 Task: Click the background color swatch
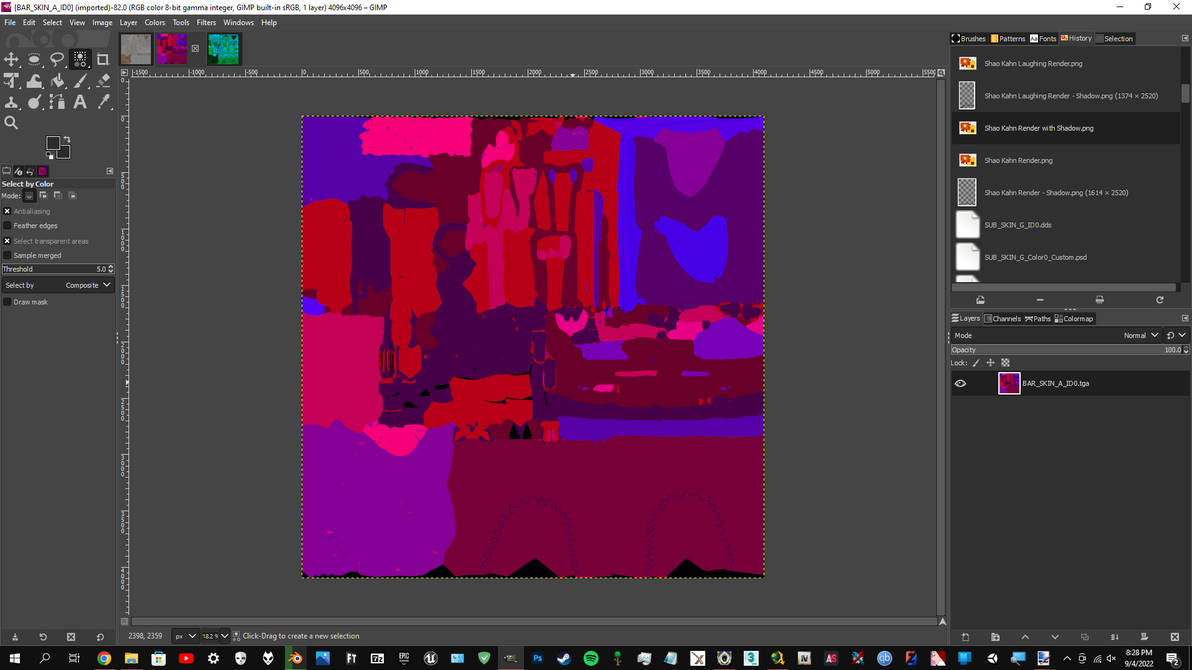[64, 152]
